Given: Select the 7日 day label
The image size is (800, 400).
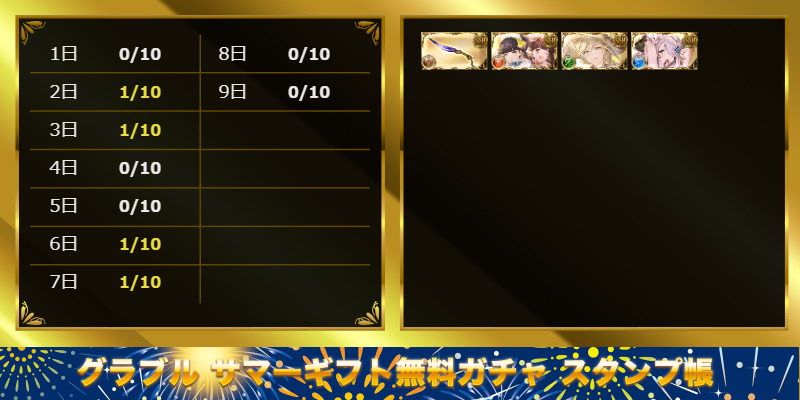Looking at the screenshot, I should [x=64, y=282].
